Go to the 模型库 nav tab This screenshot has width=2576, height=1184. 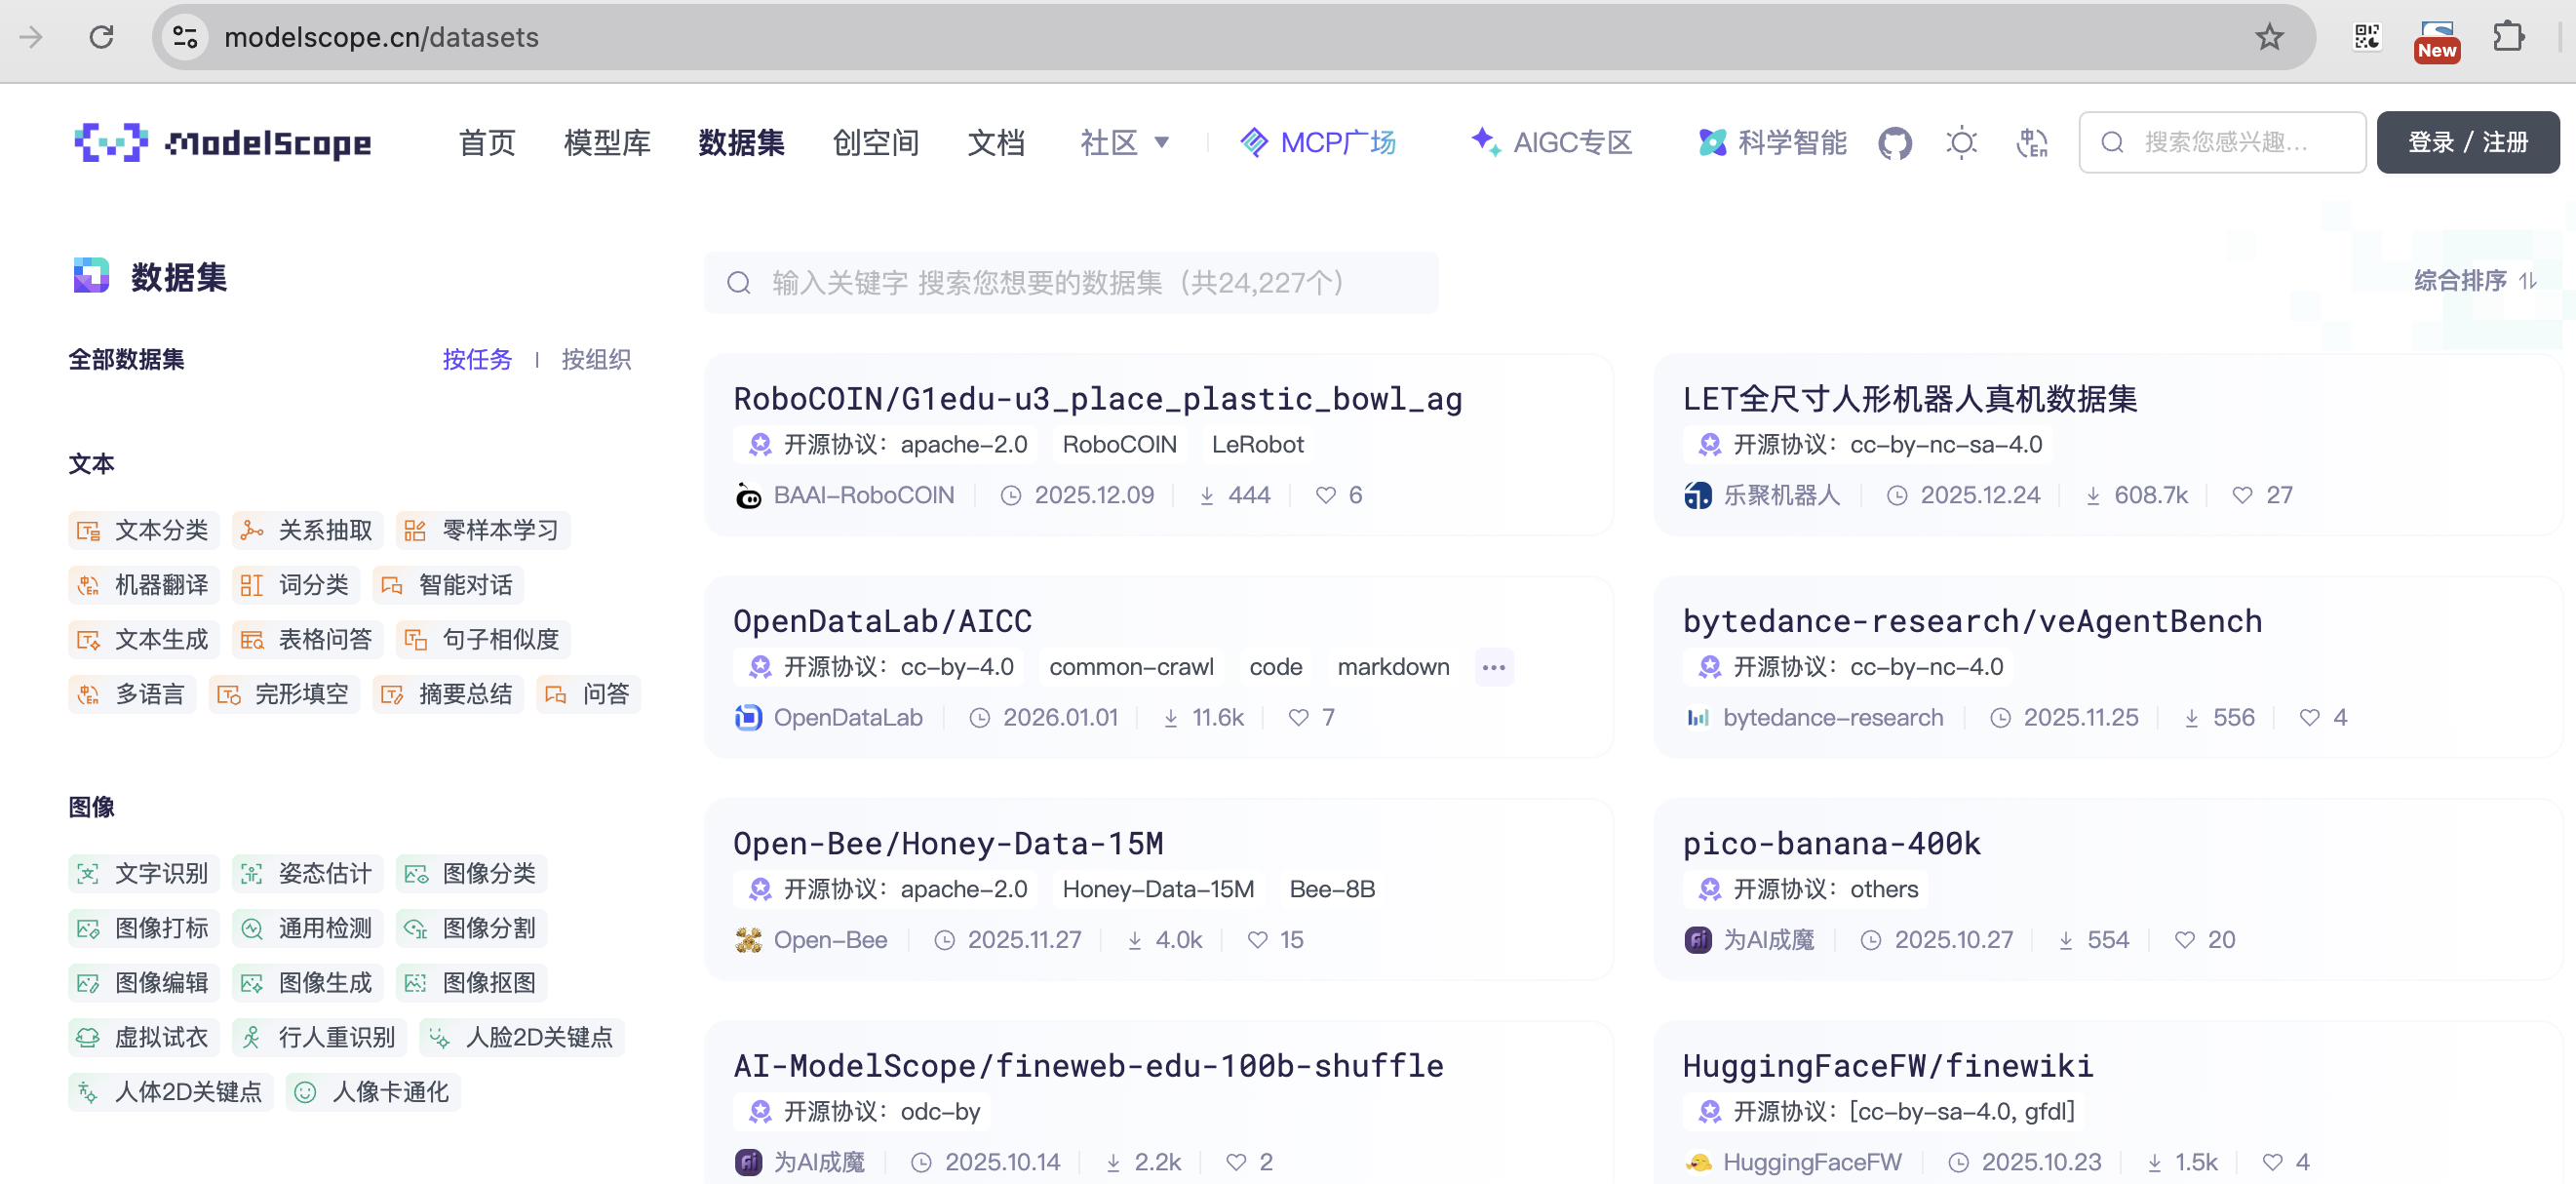607,143
